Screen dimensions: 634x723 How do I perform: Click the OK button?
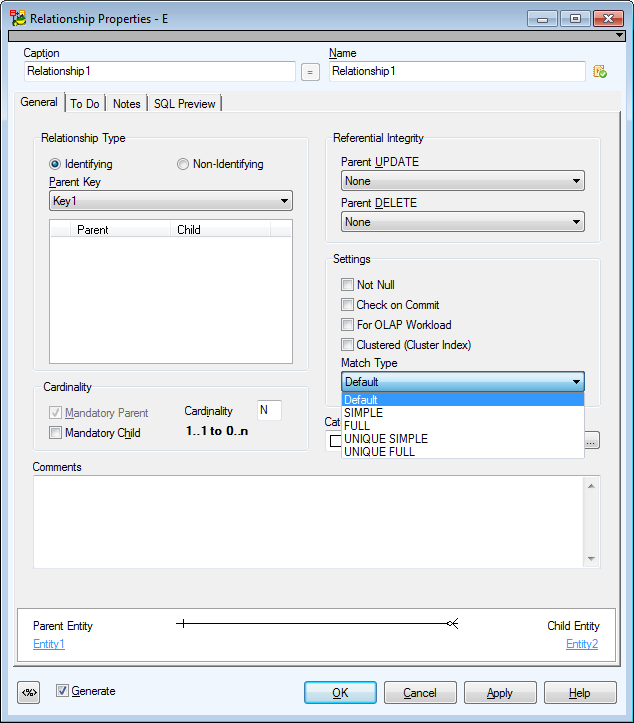340,693
